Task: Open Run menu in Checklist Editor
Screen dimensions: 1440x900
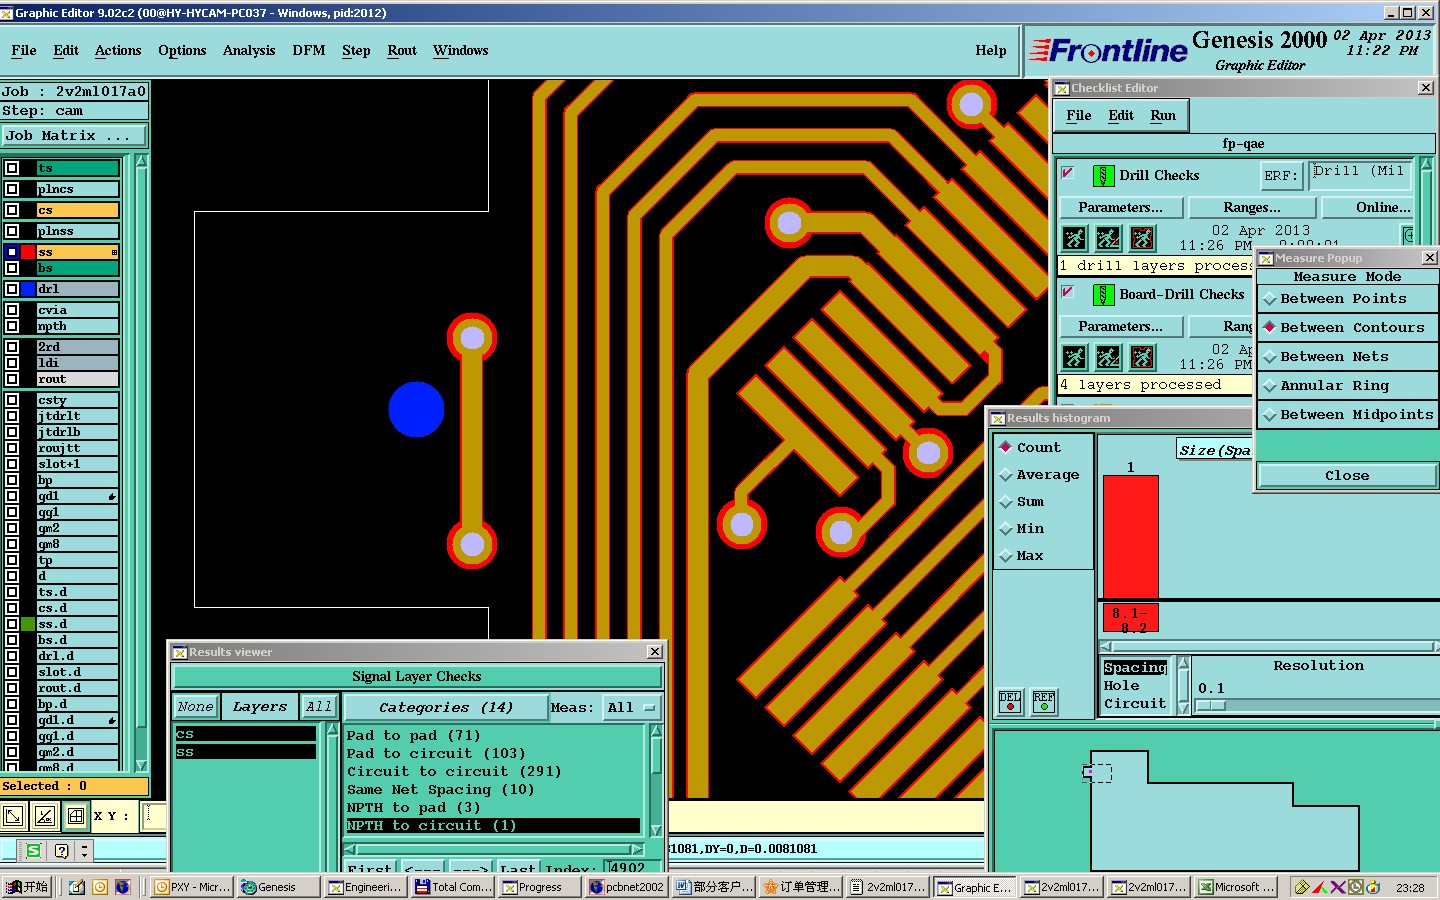Action: click(x=1163, y=116)
